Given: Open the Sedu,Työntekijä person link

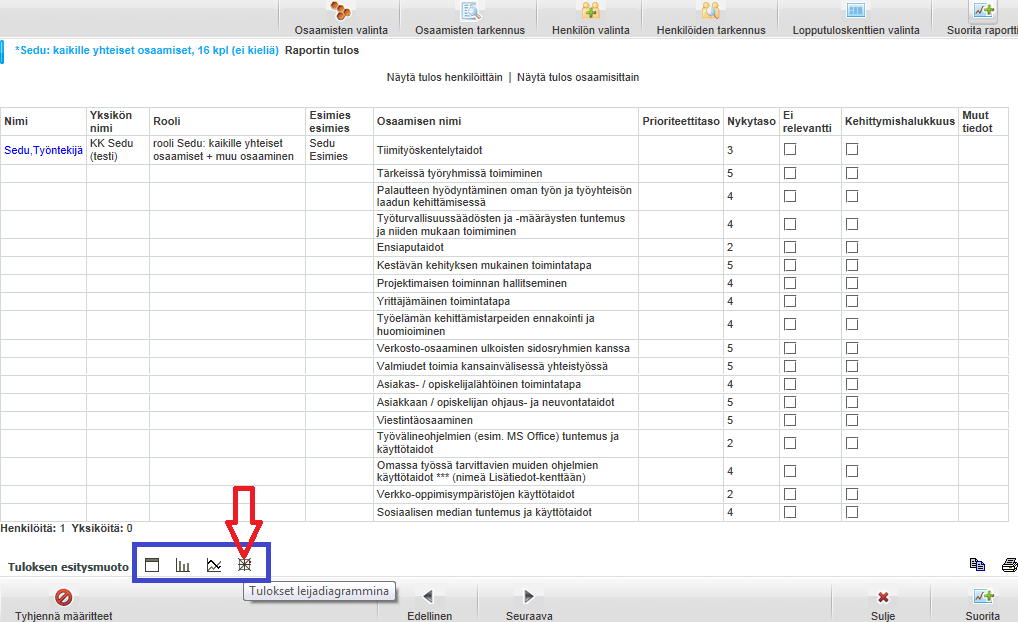Looking at the screenshot, I should [43, 150].
